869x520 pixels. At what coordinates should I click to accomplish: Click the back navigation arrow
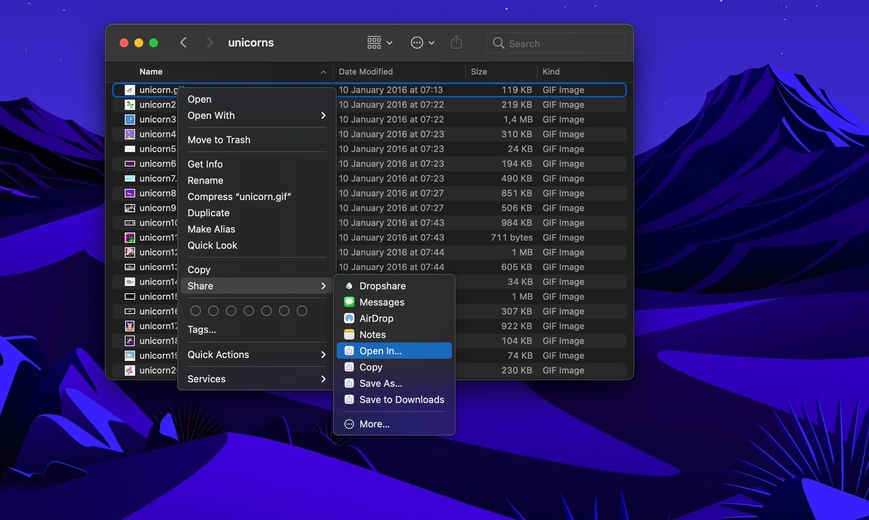tap(183, 43)
